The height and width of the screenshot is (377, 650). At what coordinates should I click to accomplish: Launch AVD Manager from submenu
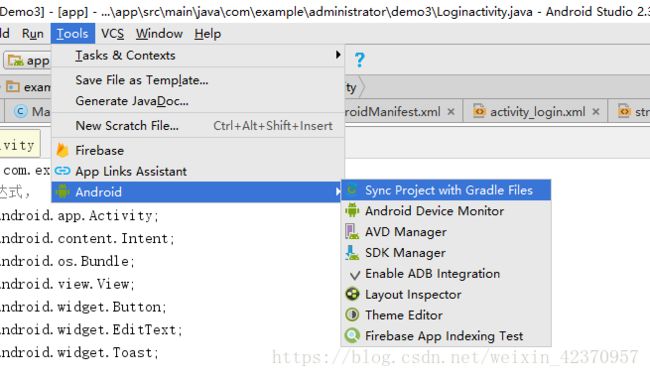pos(446,232)
